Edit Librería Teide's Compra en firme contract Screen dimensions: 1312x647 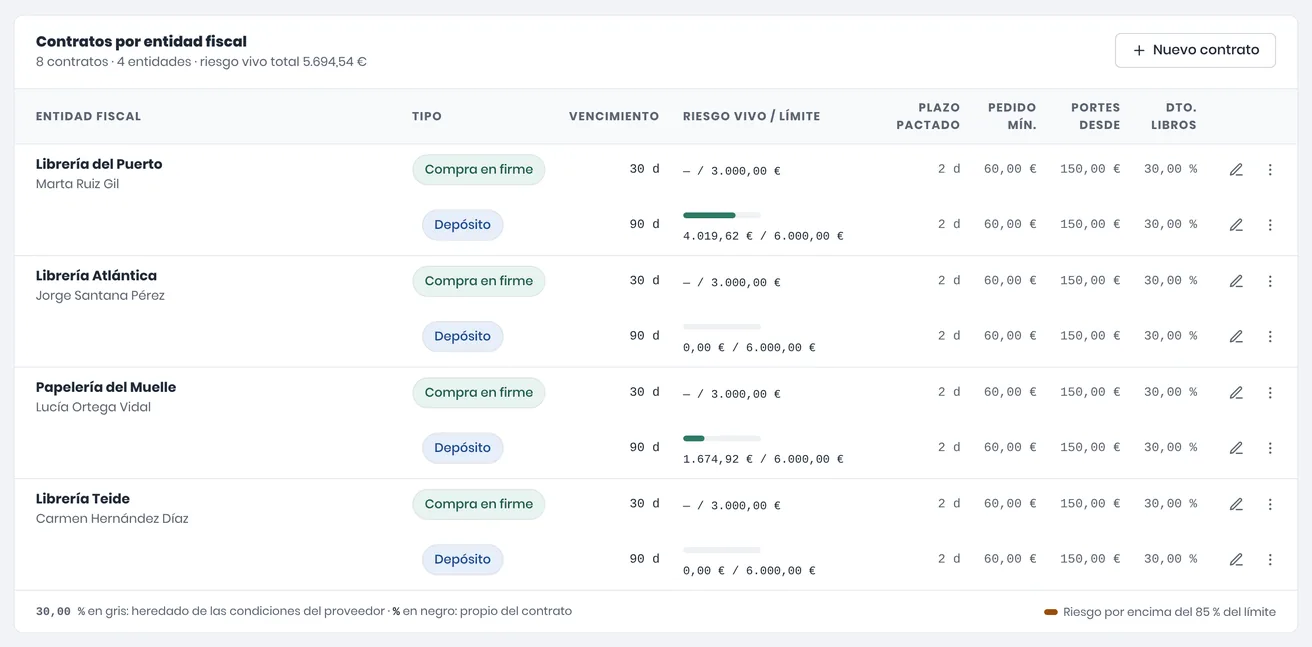(x=1236, y=504)
